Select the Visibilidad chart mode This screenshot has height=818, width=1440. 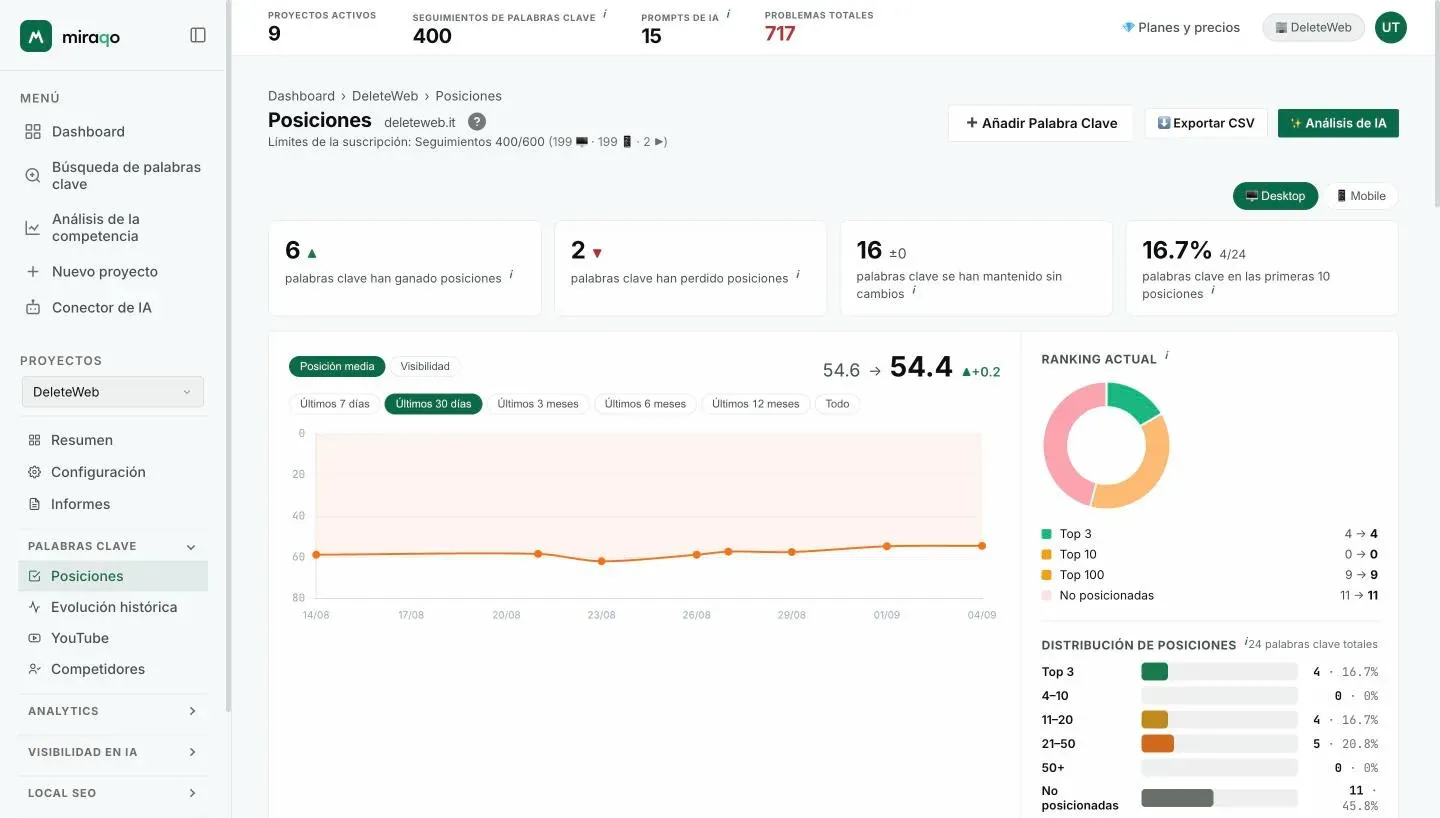point(425,366)
